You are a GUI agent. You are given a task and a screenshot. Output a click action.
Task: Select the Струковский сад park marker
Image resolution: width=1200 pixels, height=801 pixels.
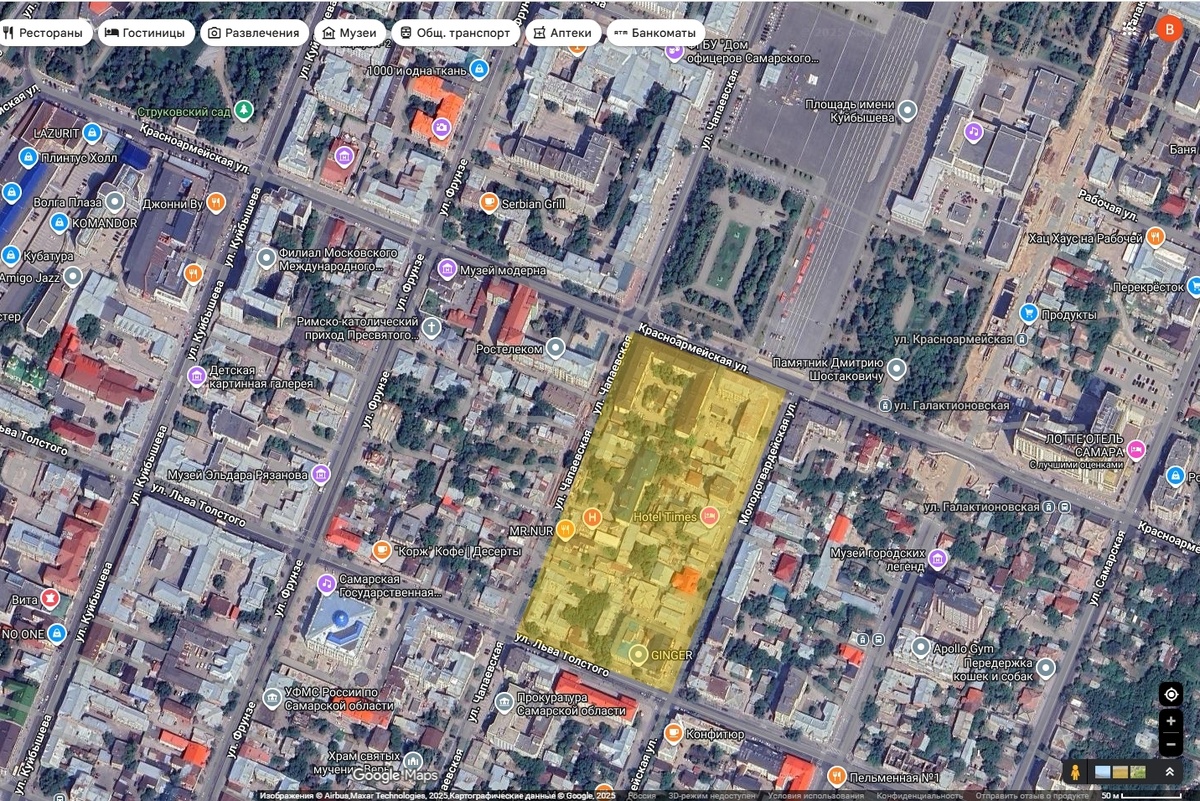click(243, 109)
